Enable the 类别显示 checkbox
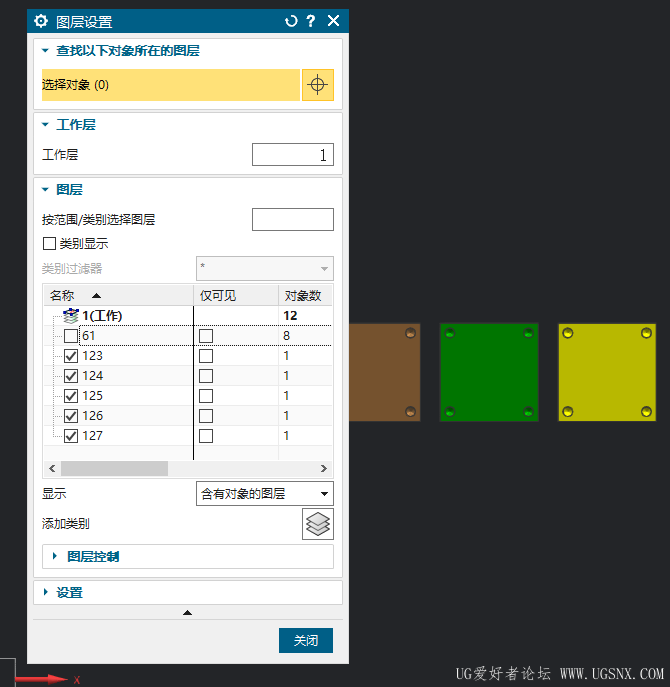 point(49,244)
